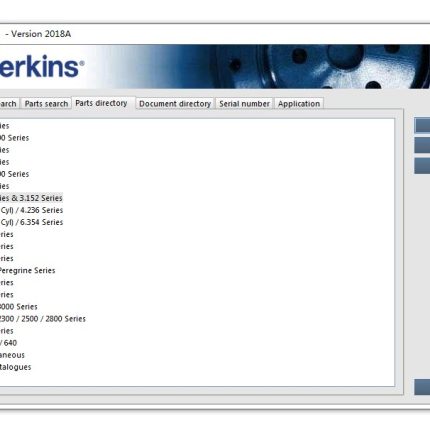This screenshot has width=430, height=430.
Task: Select the row ending in '/ 640'
Action: click(x=8, y=343)
